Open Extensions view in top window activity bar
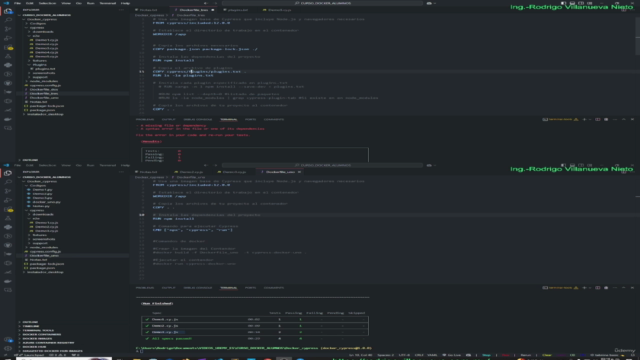The width and height of the screenshot is (640, 360). click(8, 47)
